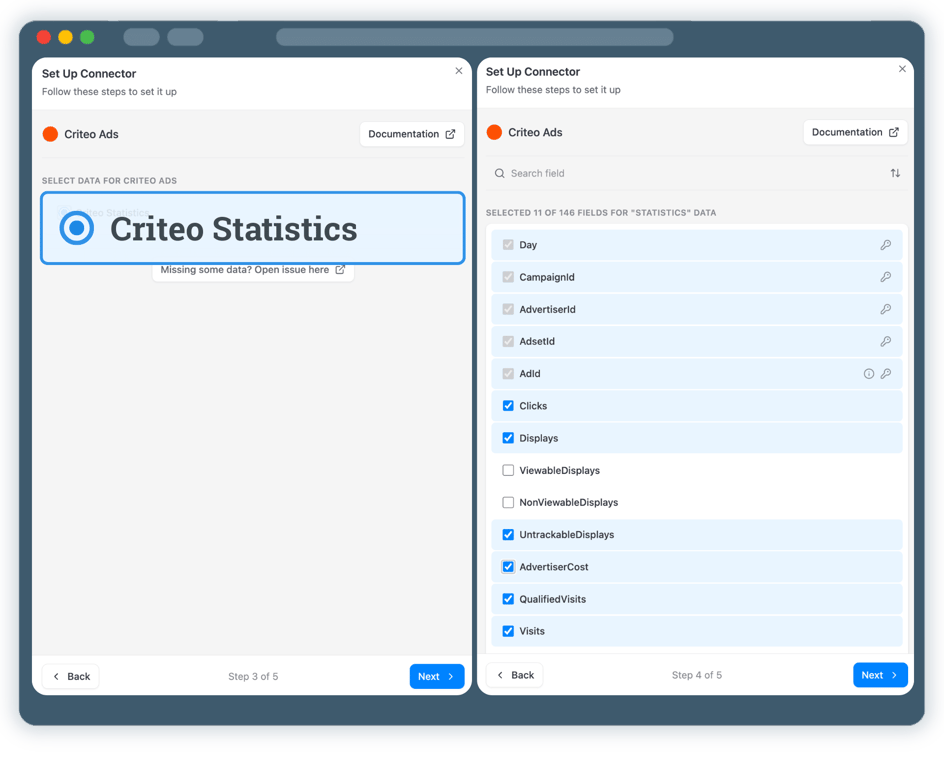Open Documentation in the Step 4 panel

click(855, 132)
